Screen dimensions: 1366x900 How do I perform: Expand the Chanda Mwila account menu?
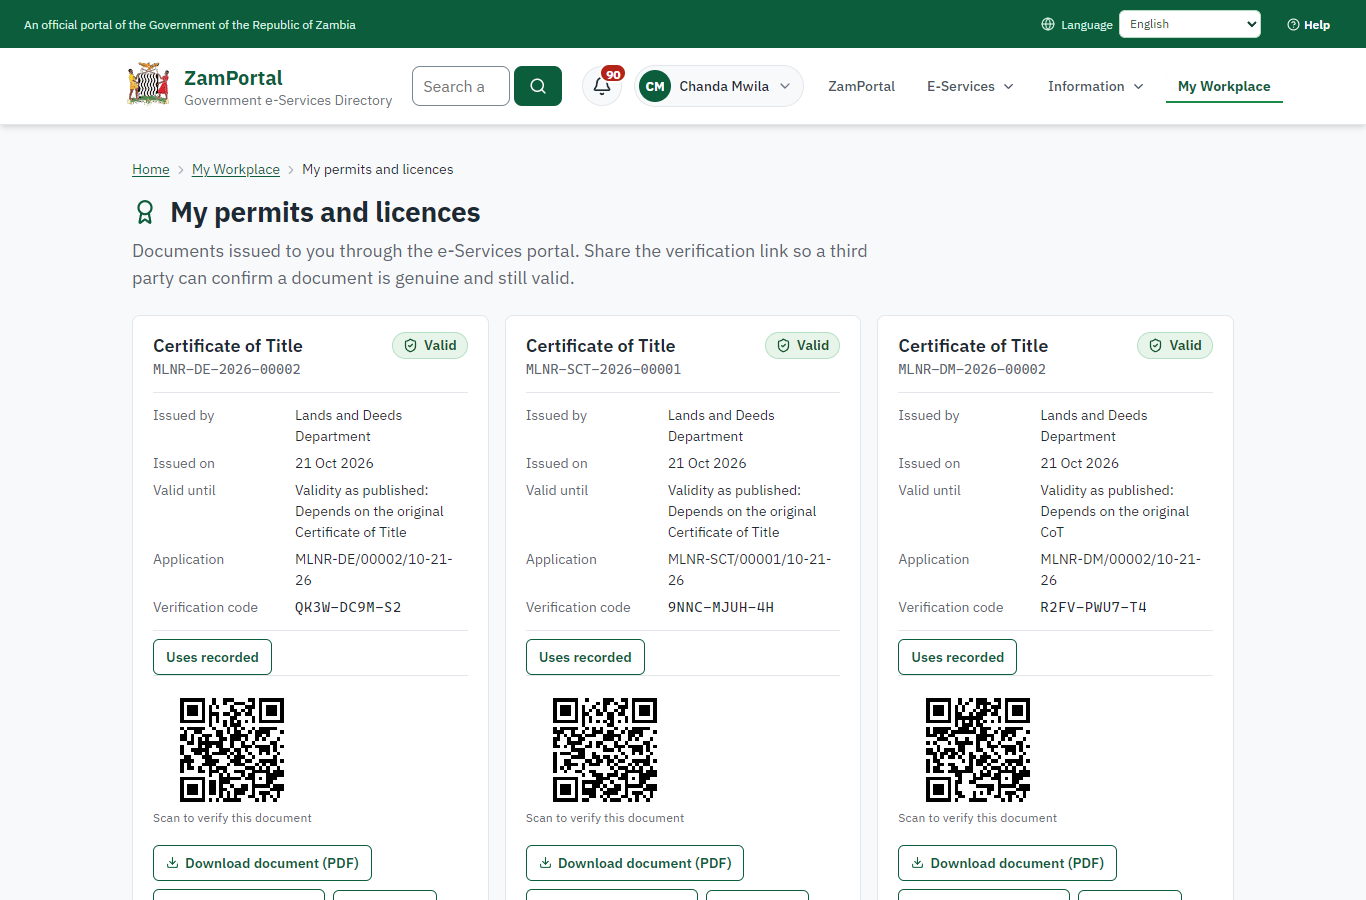point(719,86)
